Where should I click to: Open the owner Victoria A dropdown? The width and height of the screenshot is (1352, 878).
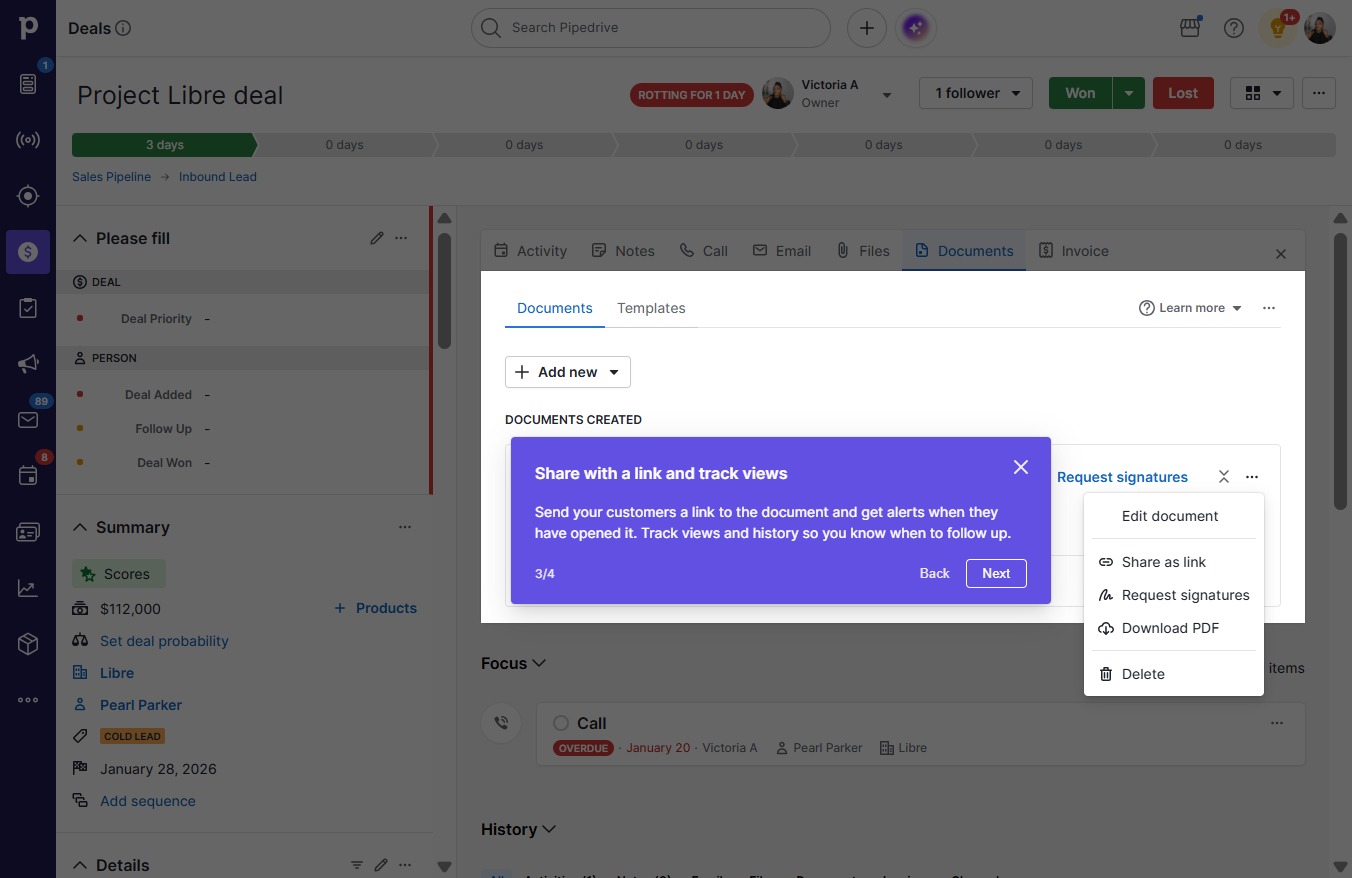[886, 95]
